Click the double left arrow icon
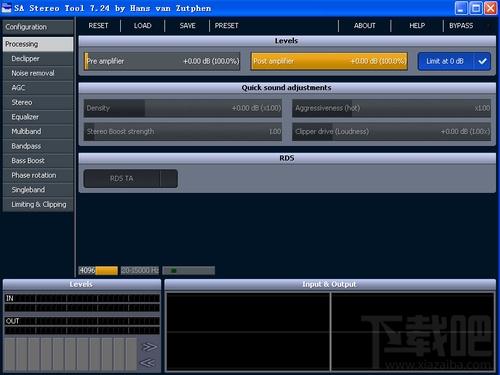 coord(148,362)
